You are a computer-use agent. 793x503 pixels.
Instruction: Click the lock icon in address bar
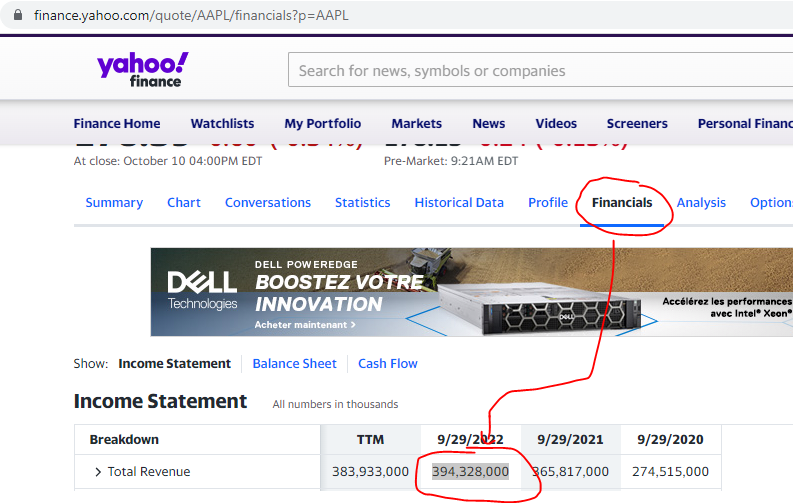pos(18,15)
